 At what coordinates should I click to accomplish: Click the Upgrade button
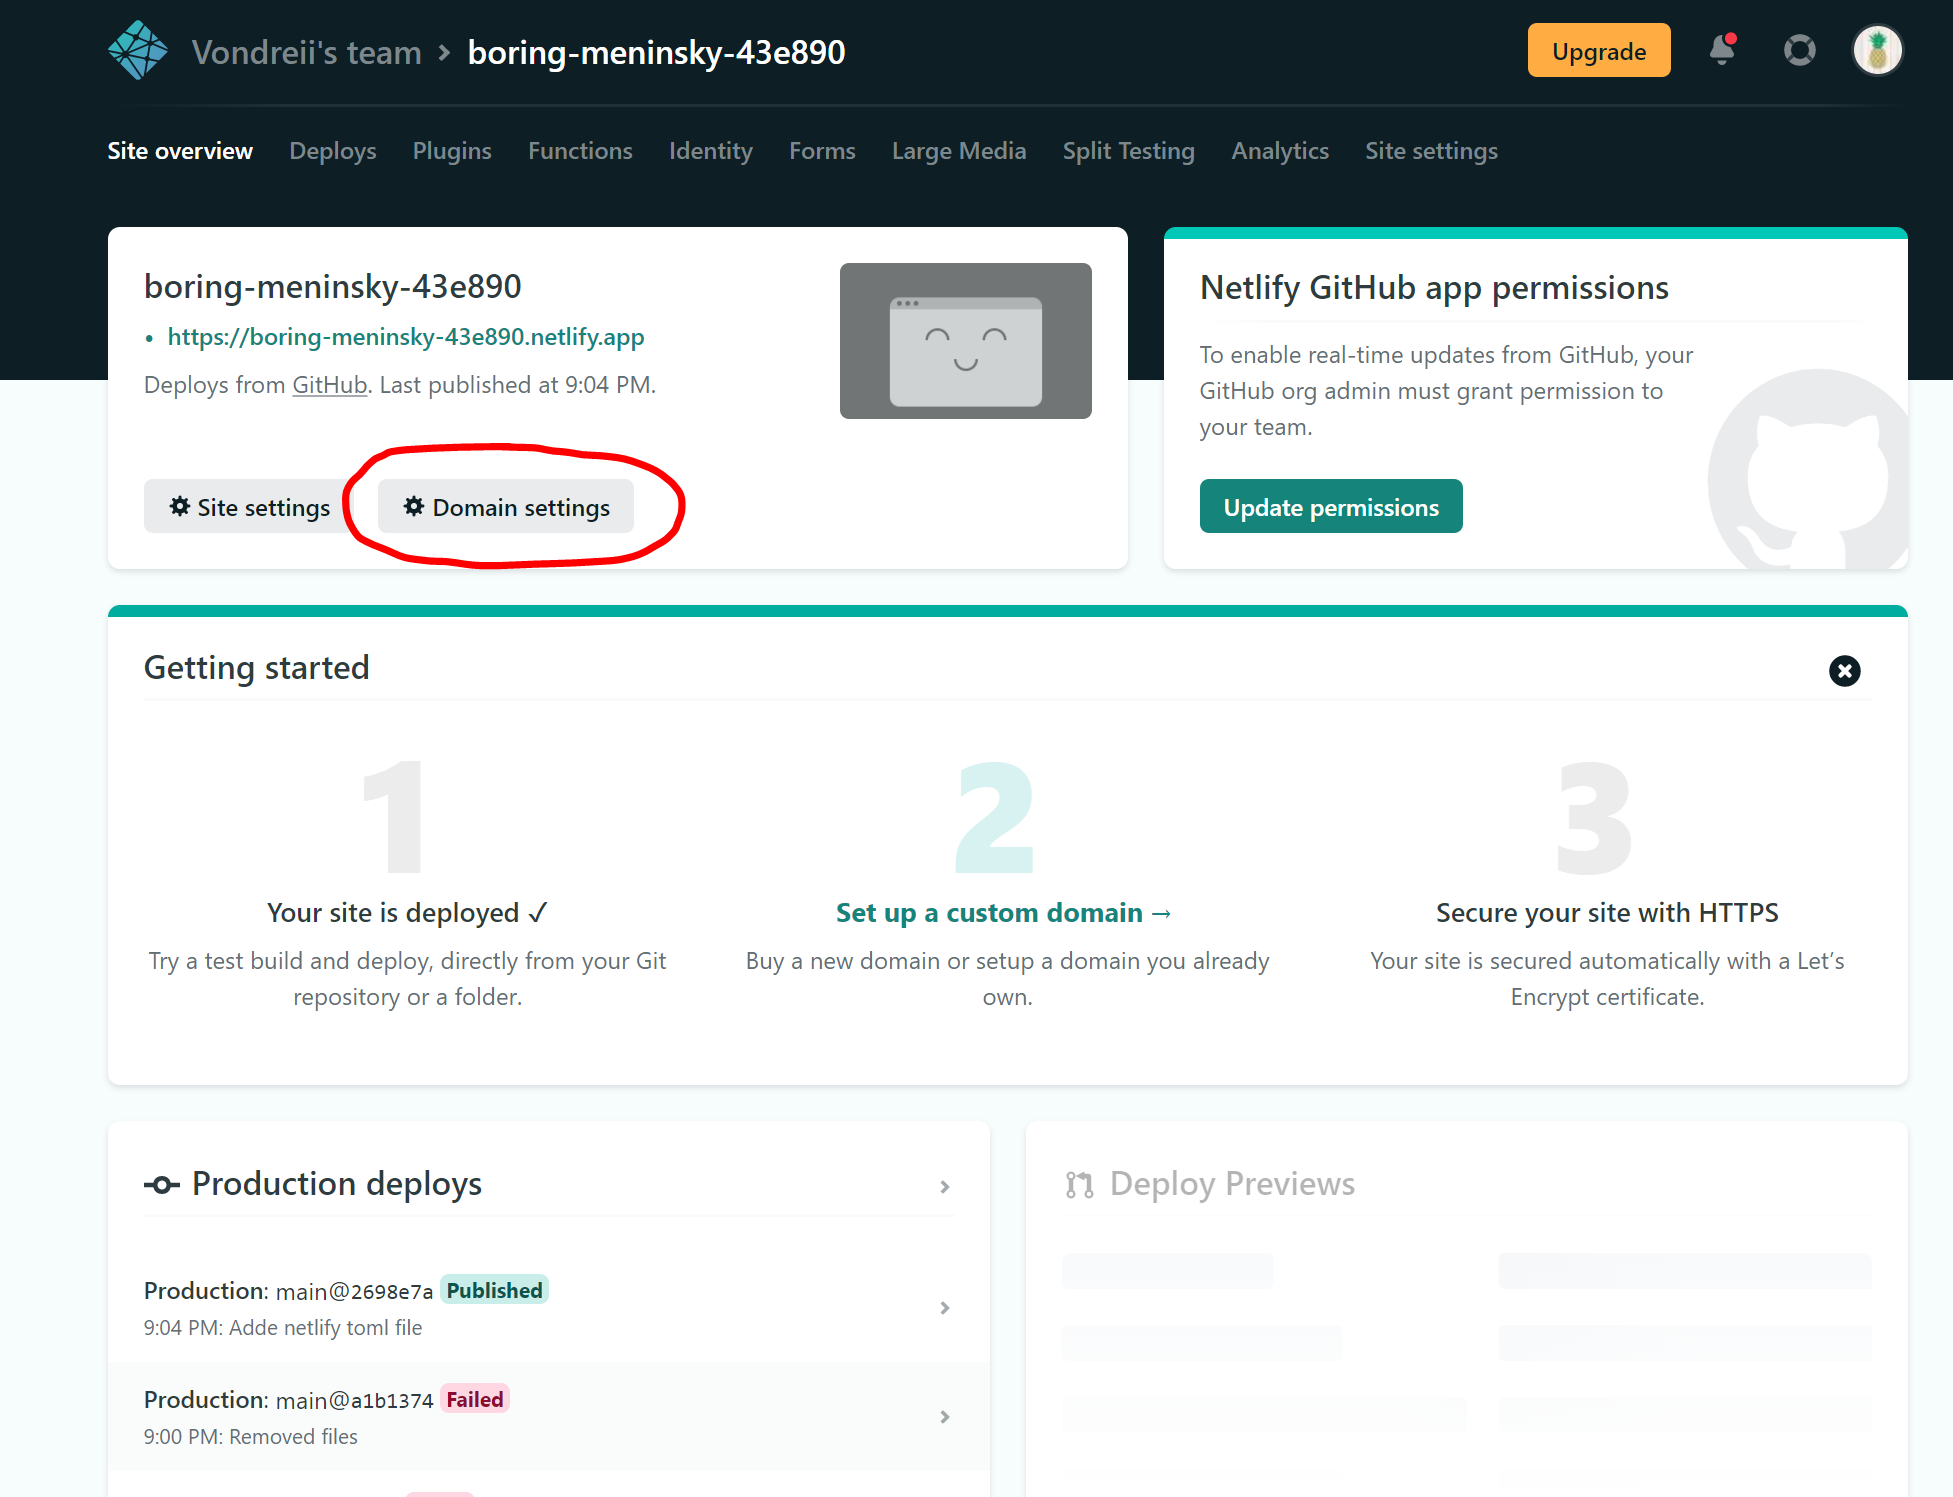(1598, 51)
